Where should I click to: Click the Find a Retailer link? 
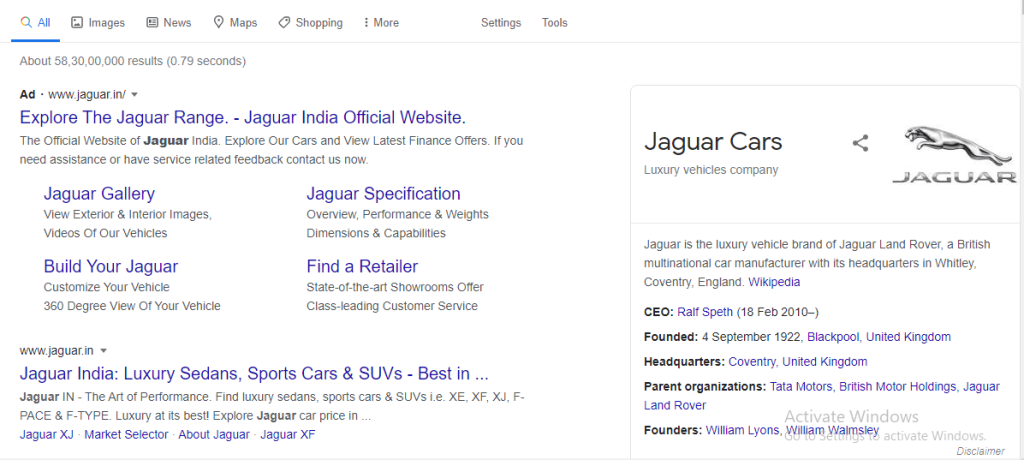tap(362, 267)
